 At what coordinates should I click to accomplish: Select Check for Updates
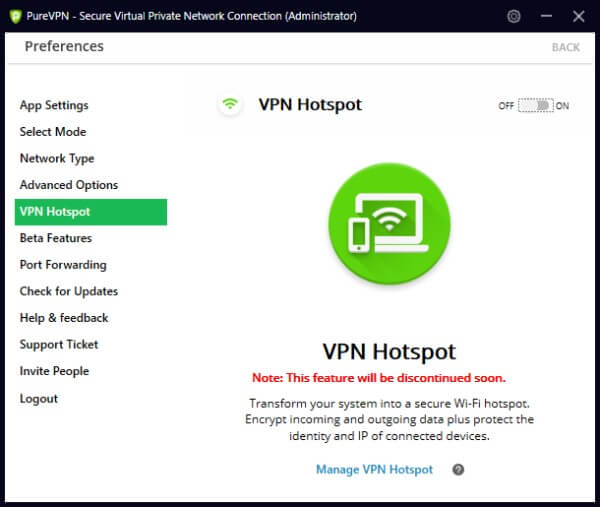69,291
